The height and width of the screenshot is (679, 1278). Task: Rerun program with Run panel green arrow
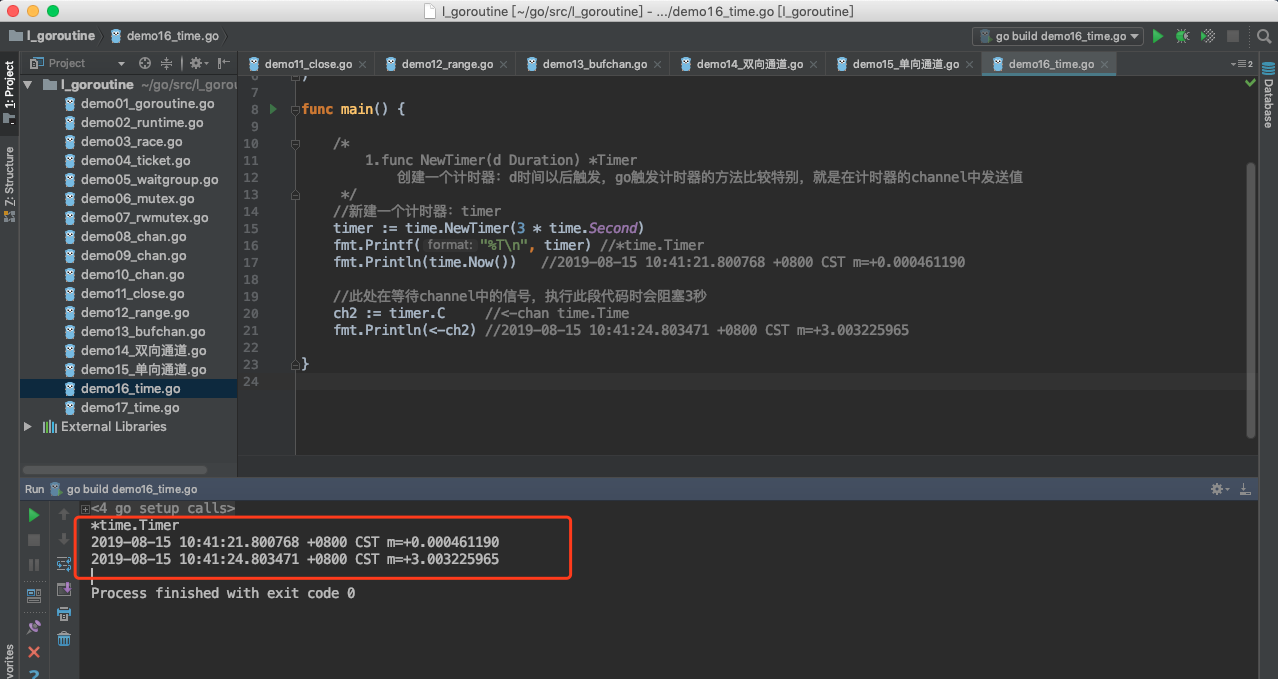pos(34,515)
